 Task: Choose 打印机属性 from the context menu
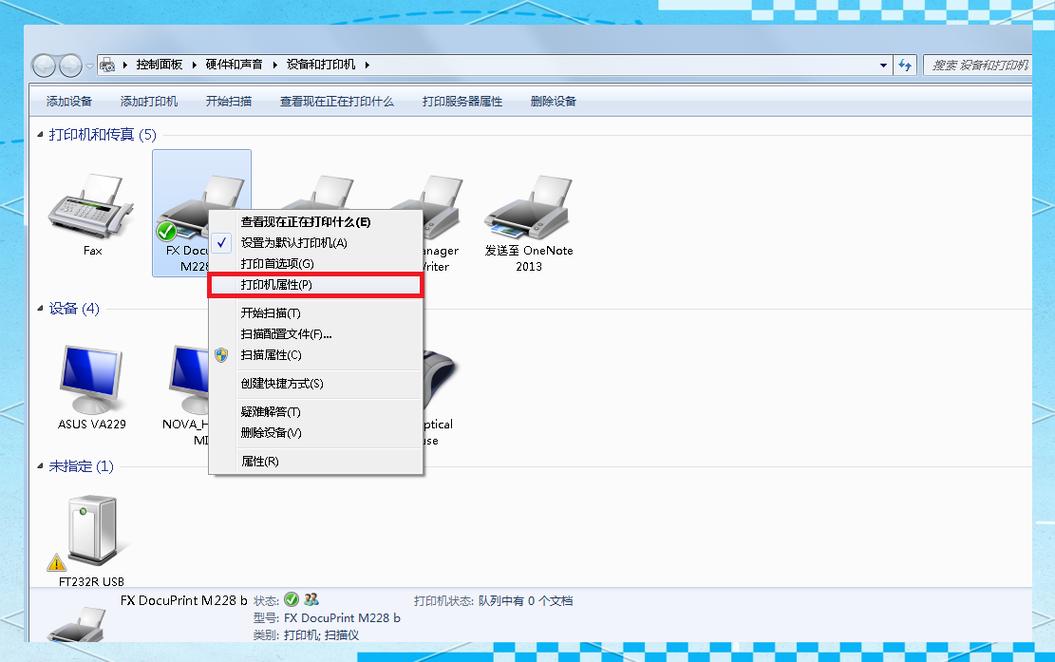click(x=290, y=285)
